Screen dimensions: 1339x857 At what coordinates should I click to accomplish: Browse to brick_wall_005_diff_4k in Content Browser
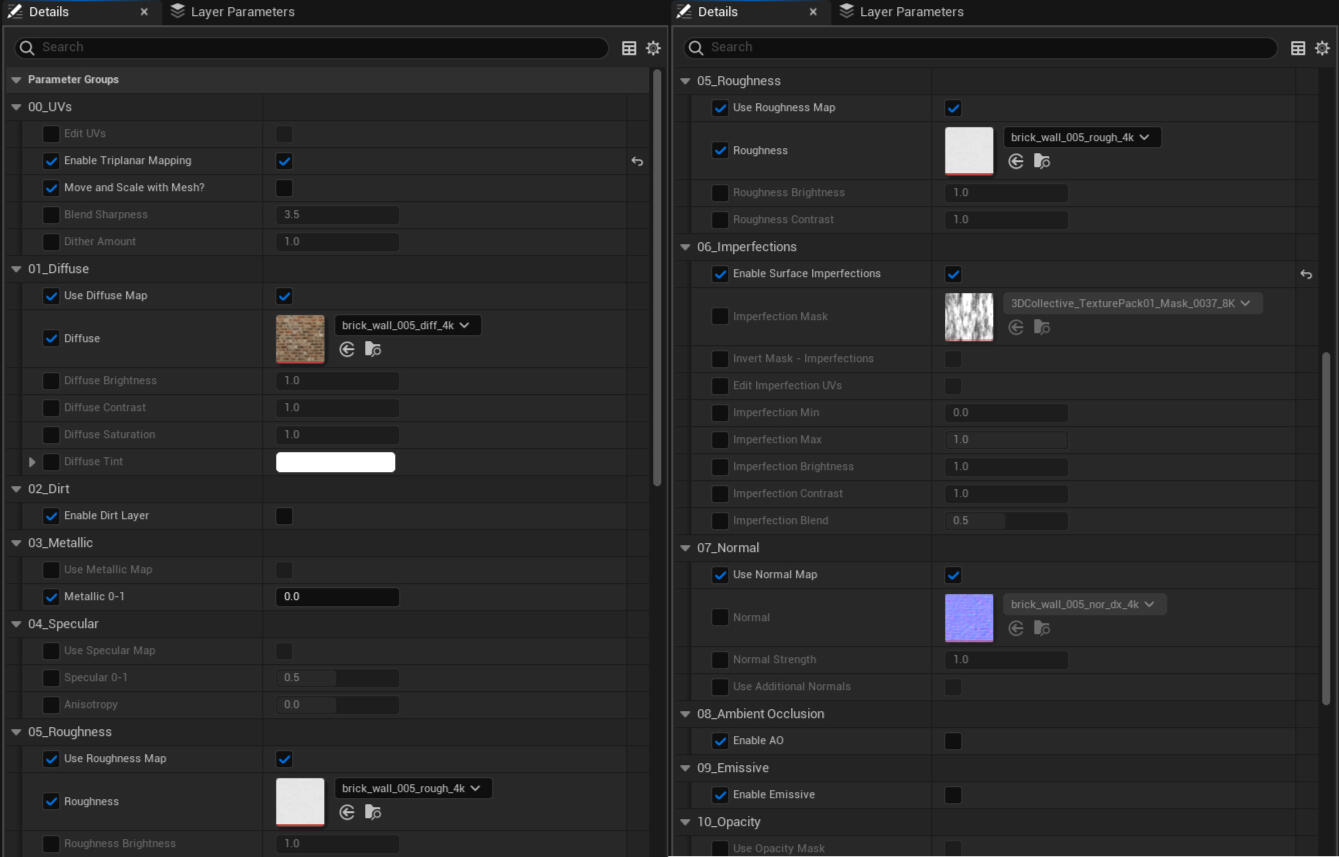(373, 349)
